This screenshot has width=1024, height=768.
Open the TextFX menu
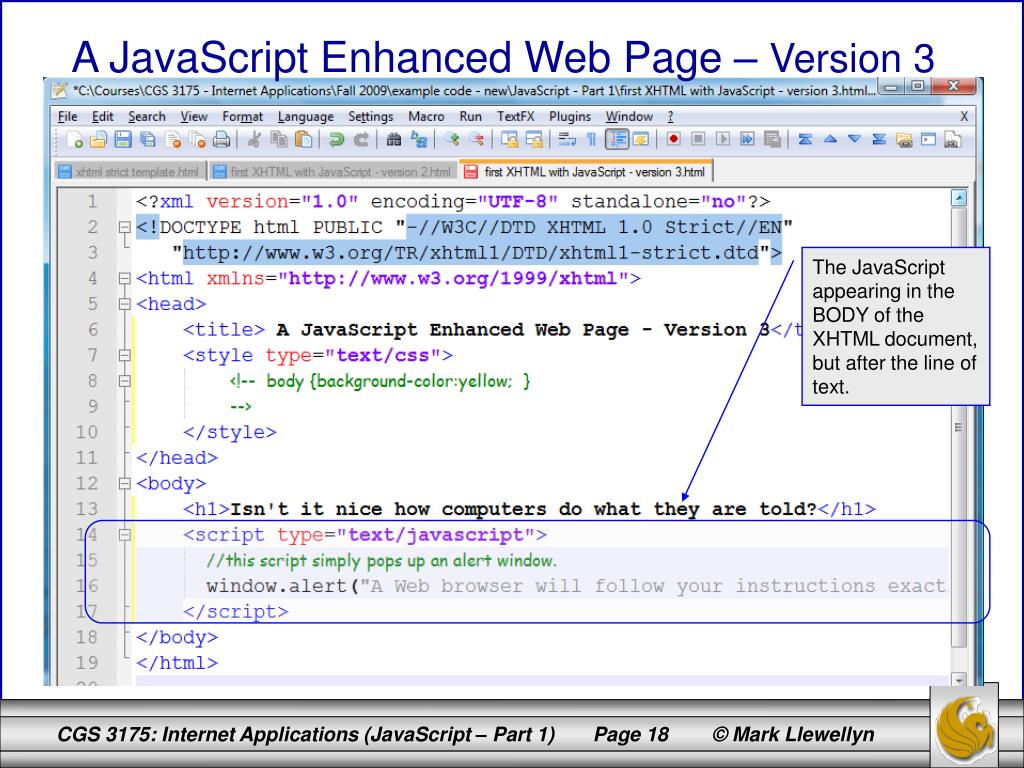pyautogui.click(x=515, y=116)
